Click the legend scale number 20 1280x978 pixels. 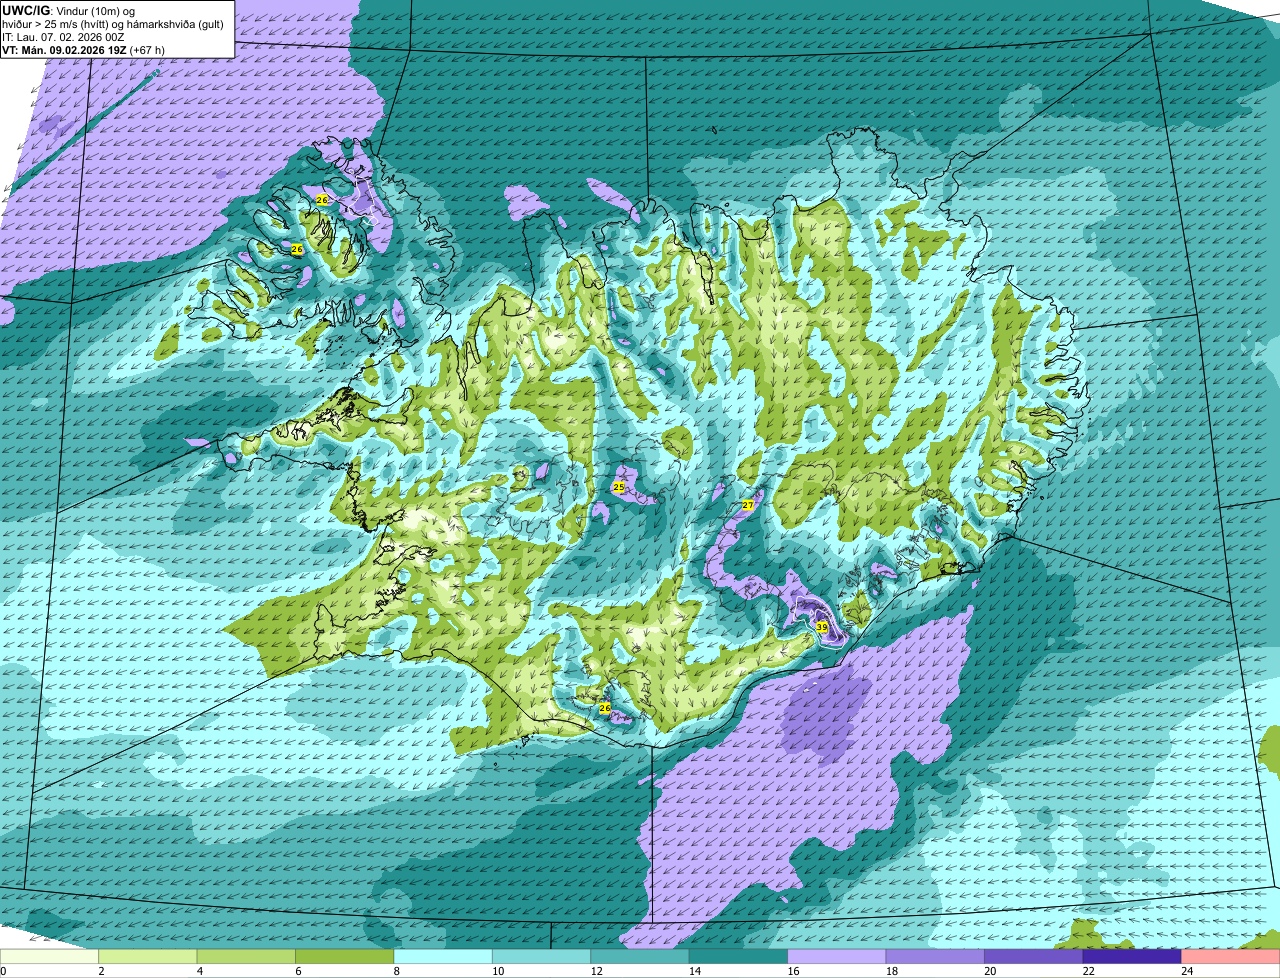click(x=990, y=971)
